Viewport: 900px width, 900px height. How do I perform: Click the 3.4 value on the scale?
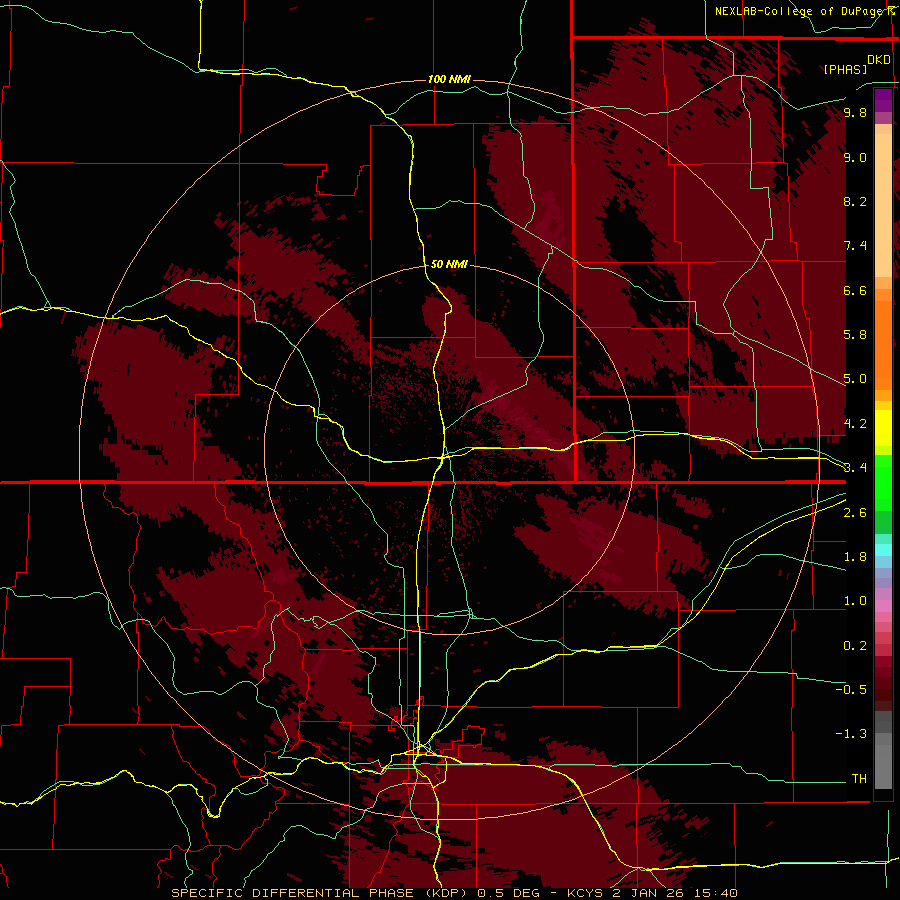tap(855, 468)
